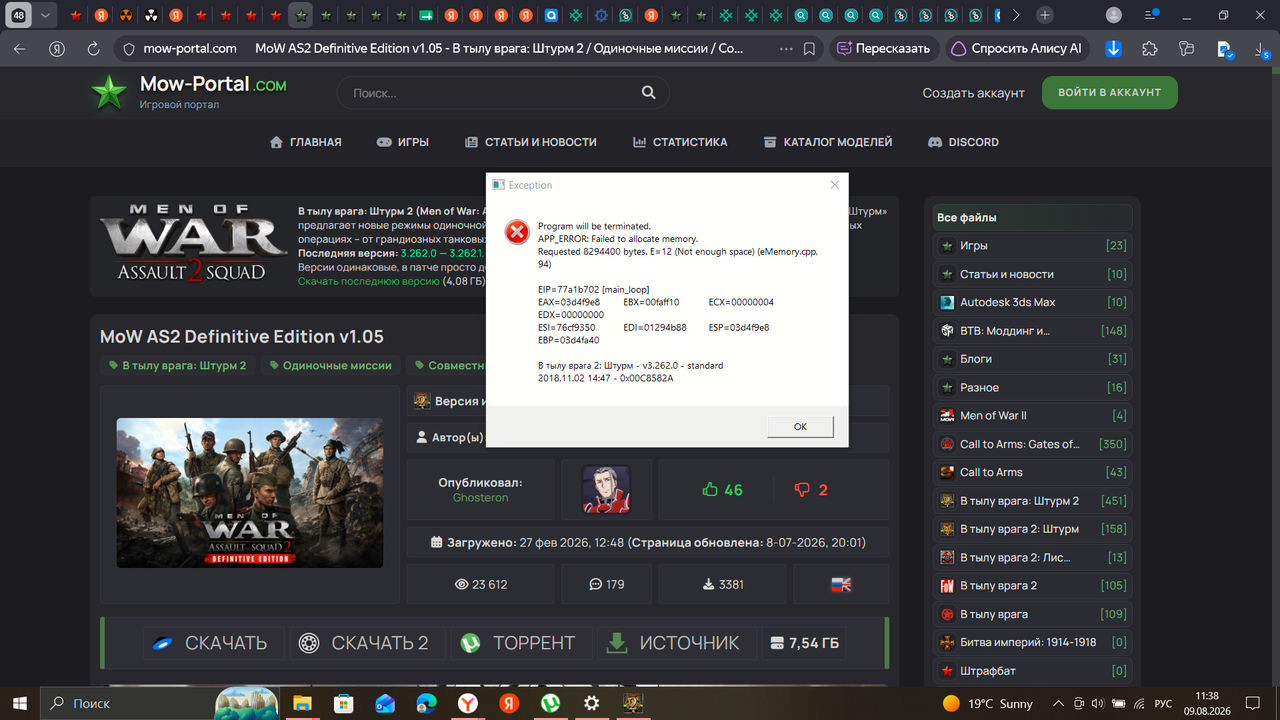Click the Создать аккаунт link
Screen dimensions: 1280x720
click(x=973, y=93)
